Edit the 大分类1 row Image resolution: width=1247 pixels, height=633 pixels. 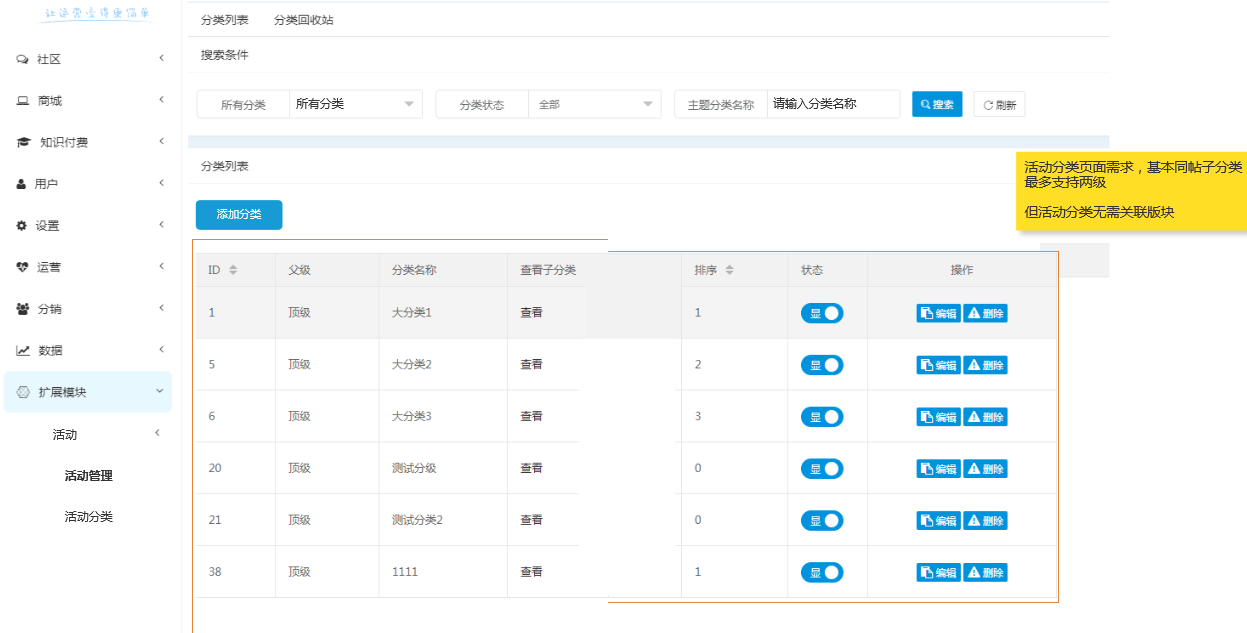939,313
